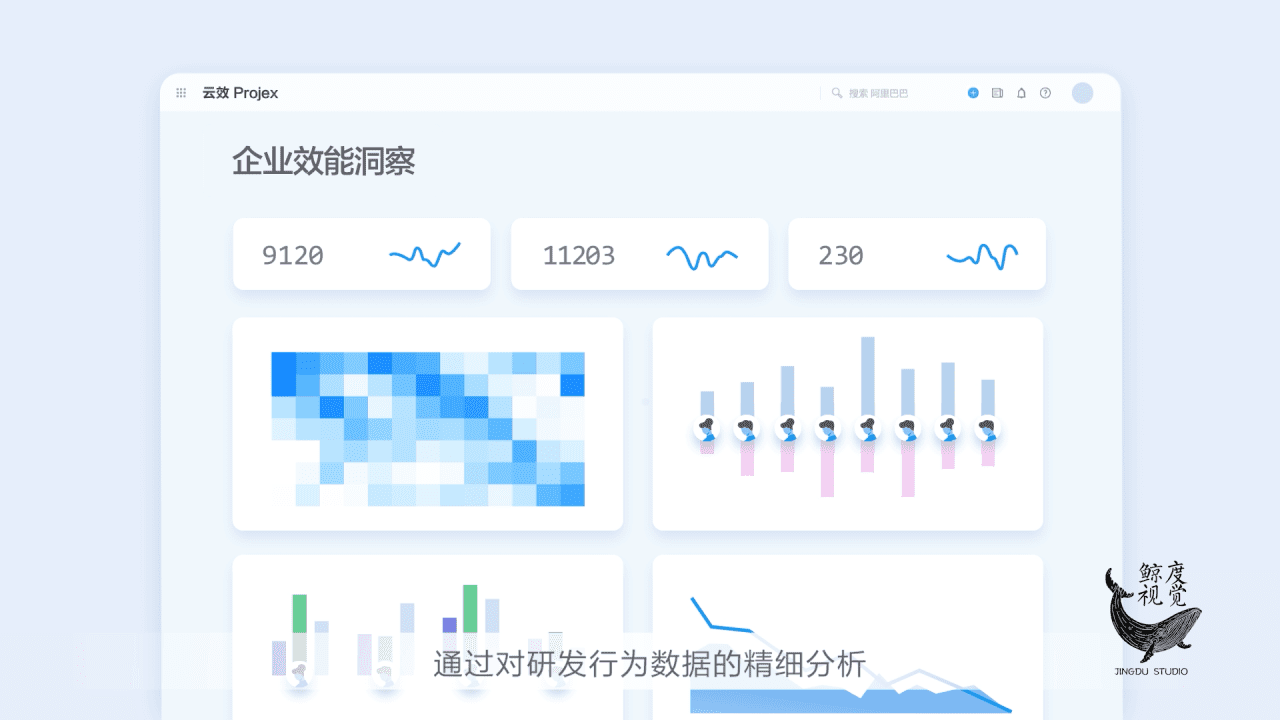This screenshot has width=1280, height=720.
Task: Open the notifications bell icon
Action: tap(1021, 93)
